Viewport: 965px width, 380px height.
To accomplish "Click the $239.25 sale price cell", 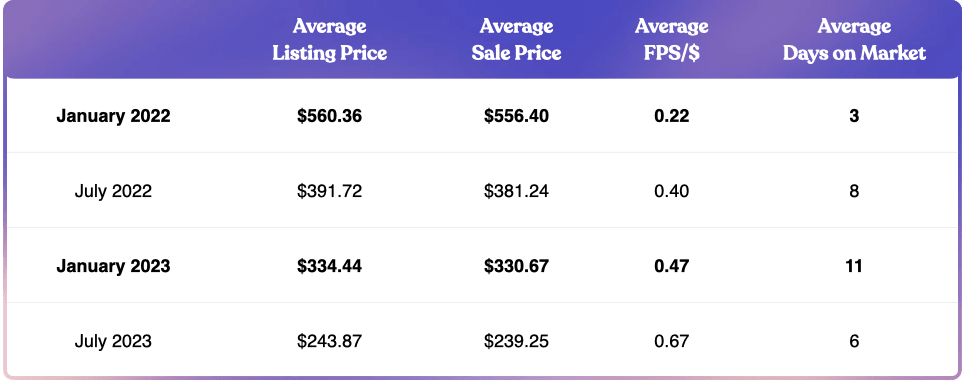I will click(516, 341).
